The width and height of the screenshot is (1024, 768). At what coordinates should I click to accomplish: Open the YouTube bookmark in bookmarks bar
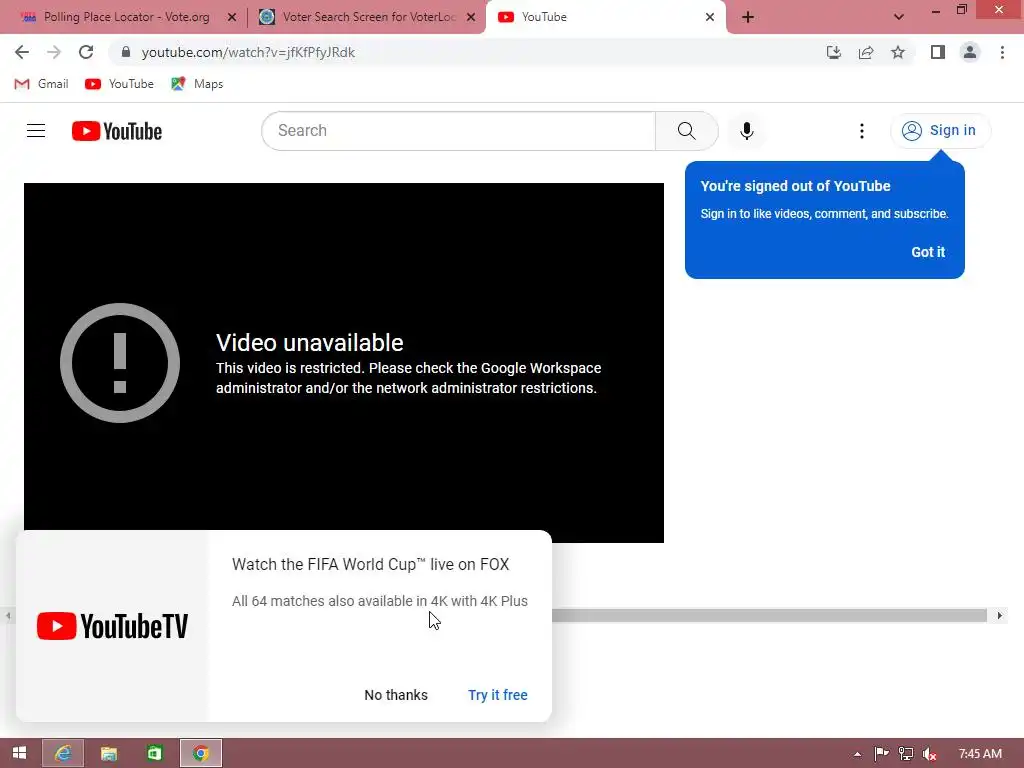(x=120, y=84)
